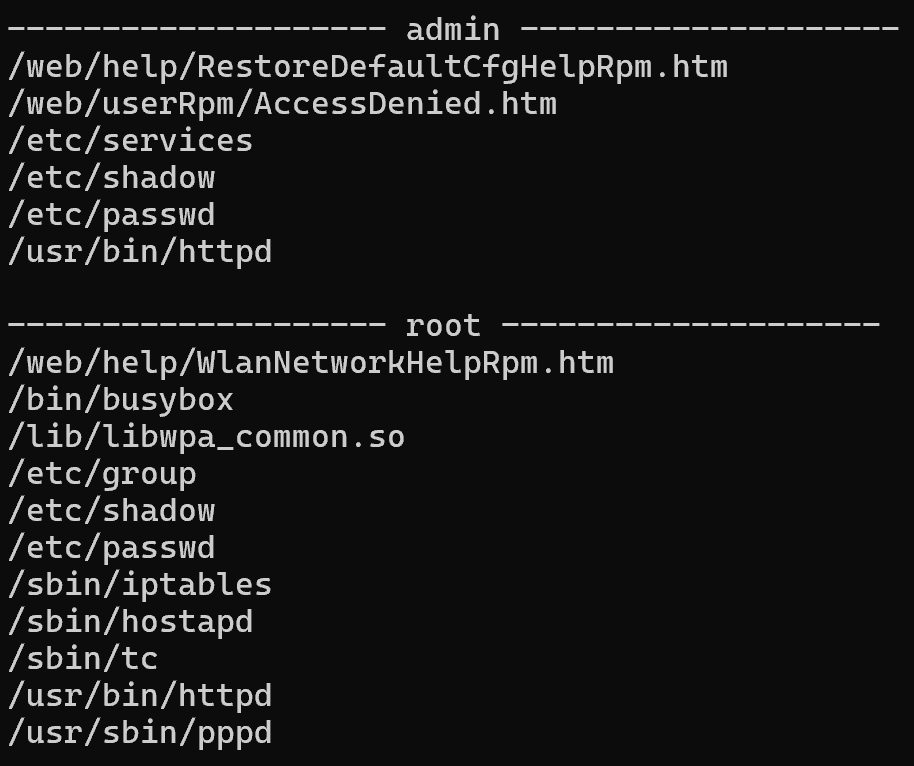
Task: Click the /sbin/iptables path
Action: pos(140,584)
